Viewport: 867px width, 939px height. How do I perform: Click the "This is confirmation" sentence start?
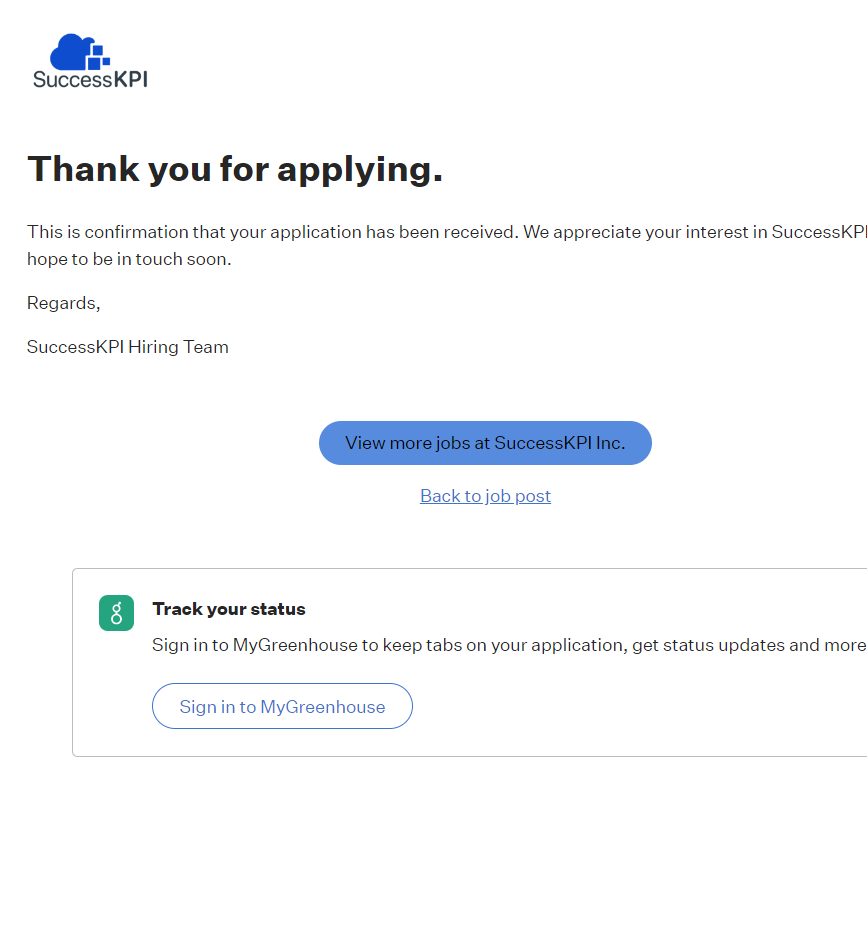click(95, 232)
